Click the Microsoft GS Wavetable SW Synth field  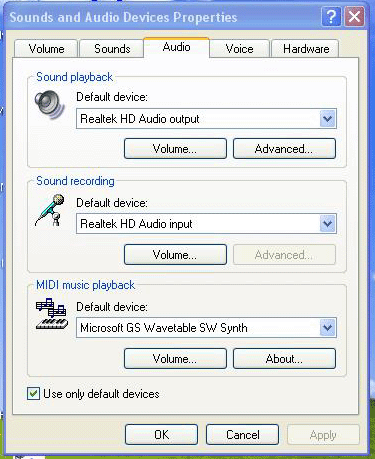(206, 328)
